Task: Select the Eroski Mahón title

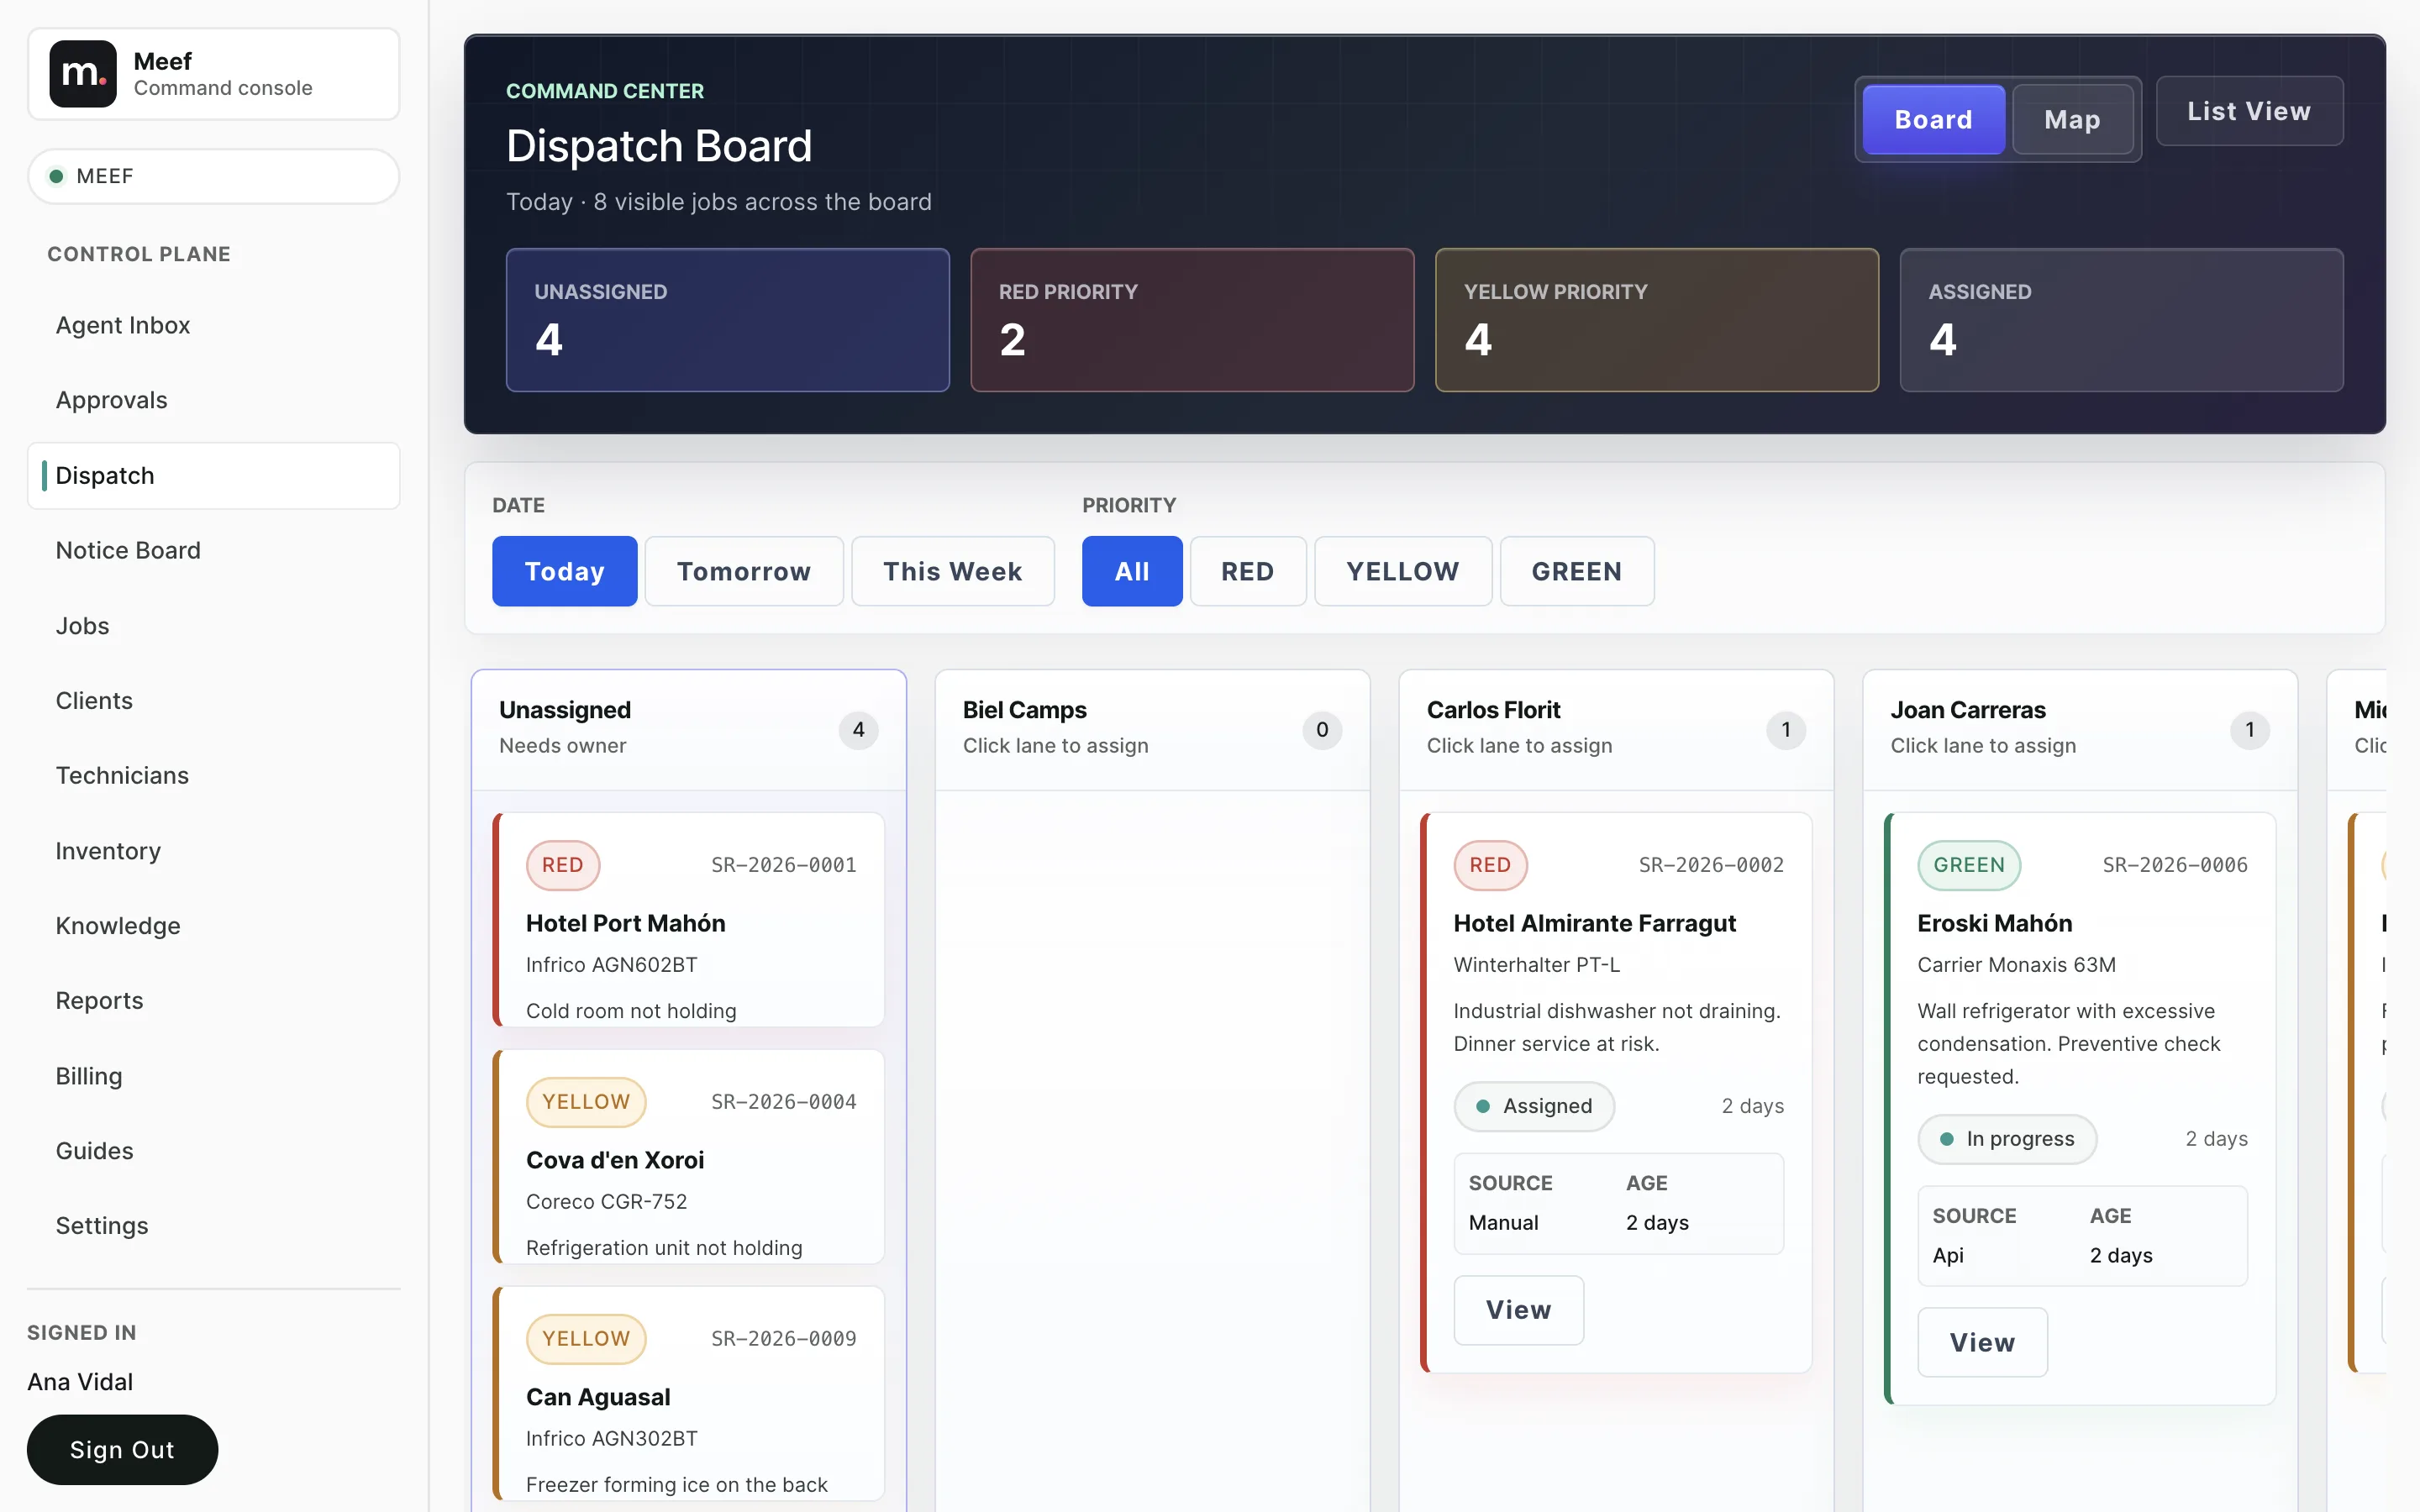Action: pos(1995,923)
